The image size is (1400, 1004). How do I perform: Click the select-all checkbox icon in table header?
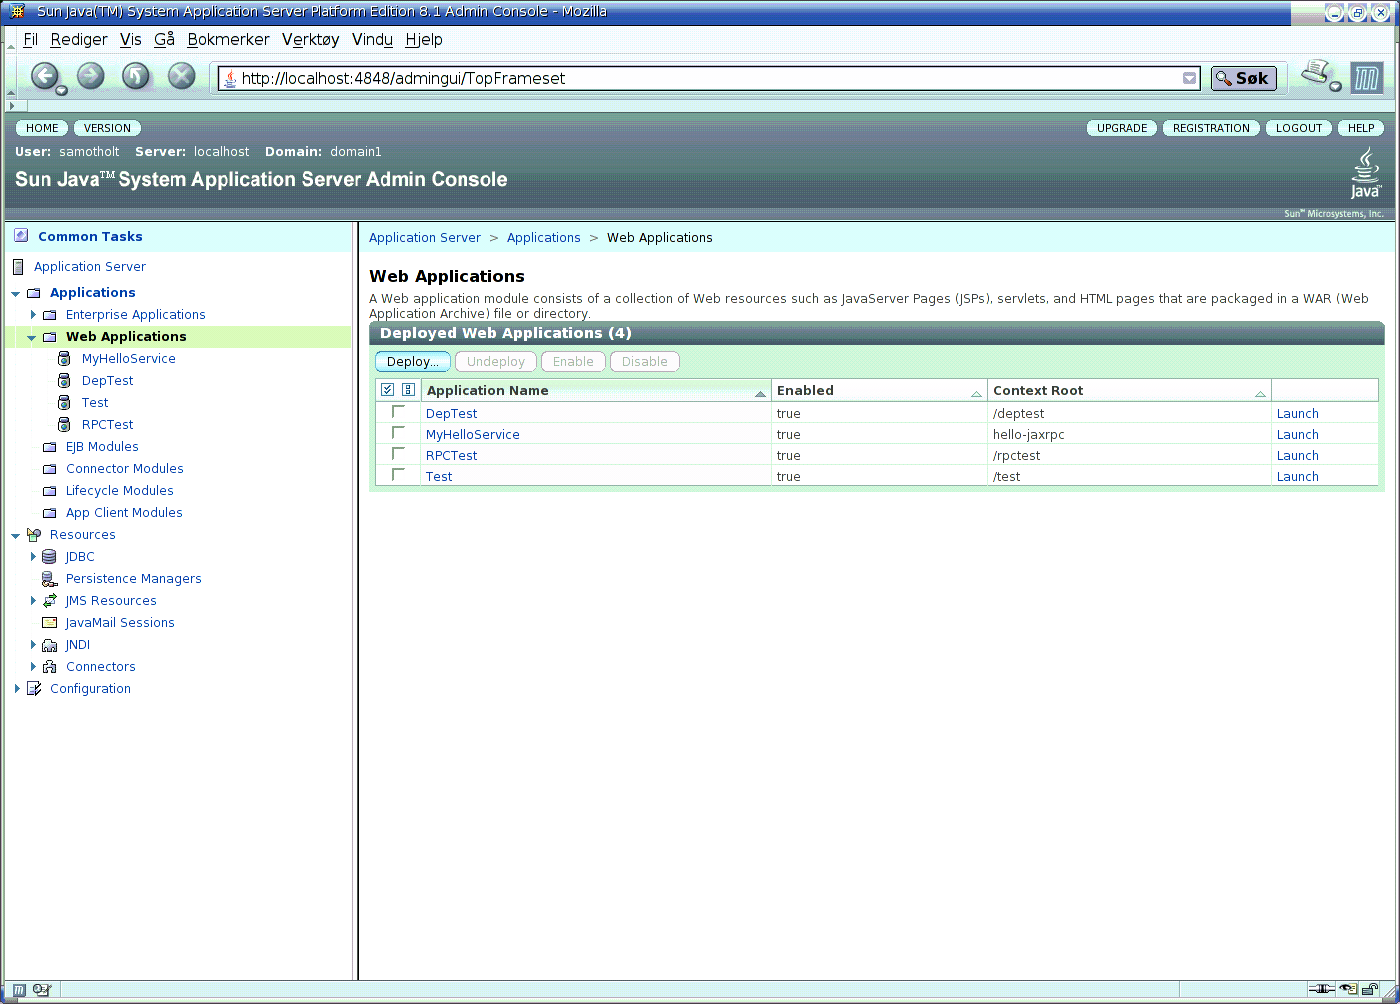pos(388,390)
